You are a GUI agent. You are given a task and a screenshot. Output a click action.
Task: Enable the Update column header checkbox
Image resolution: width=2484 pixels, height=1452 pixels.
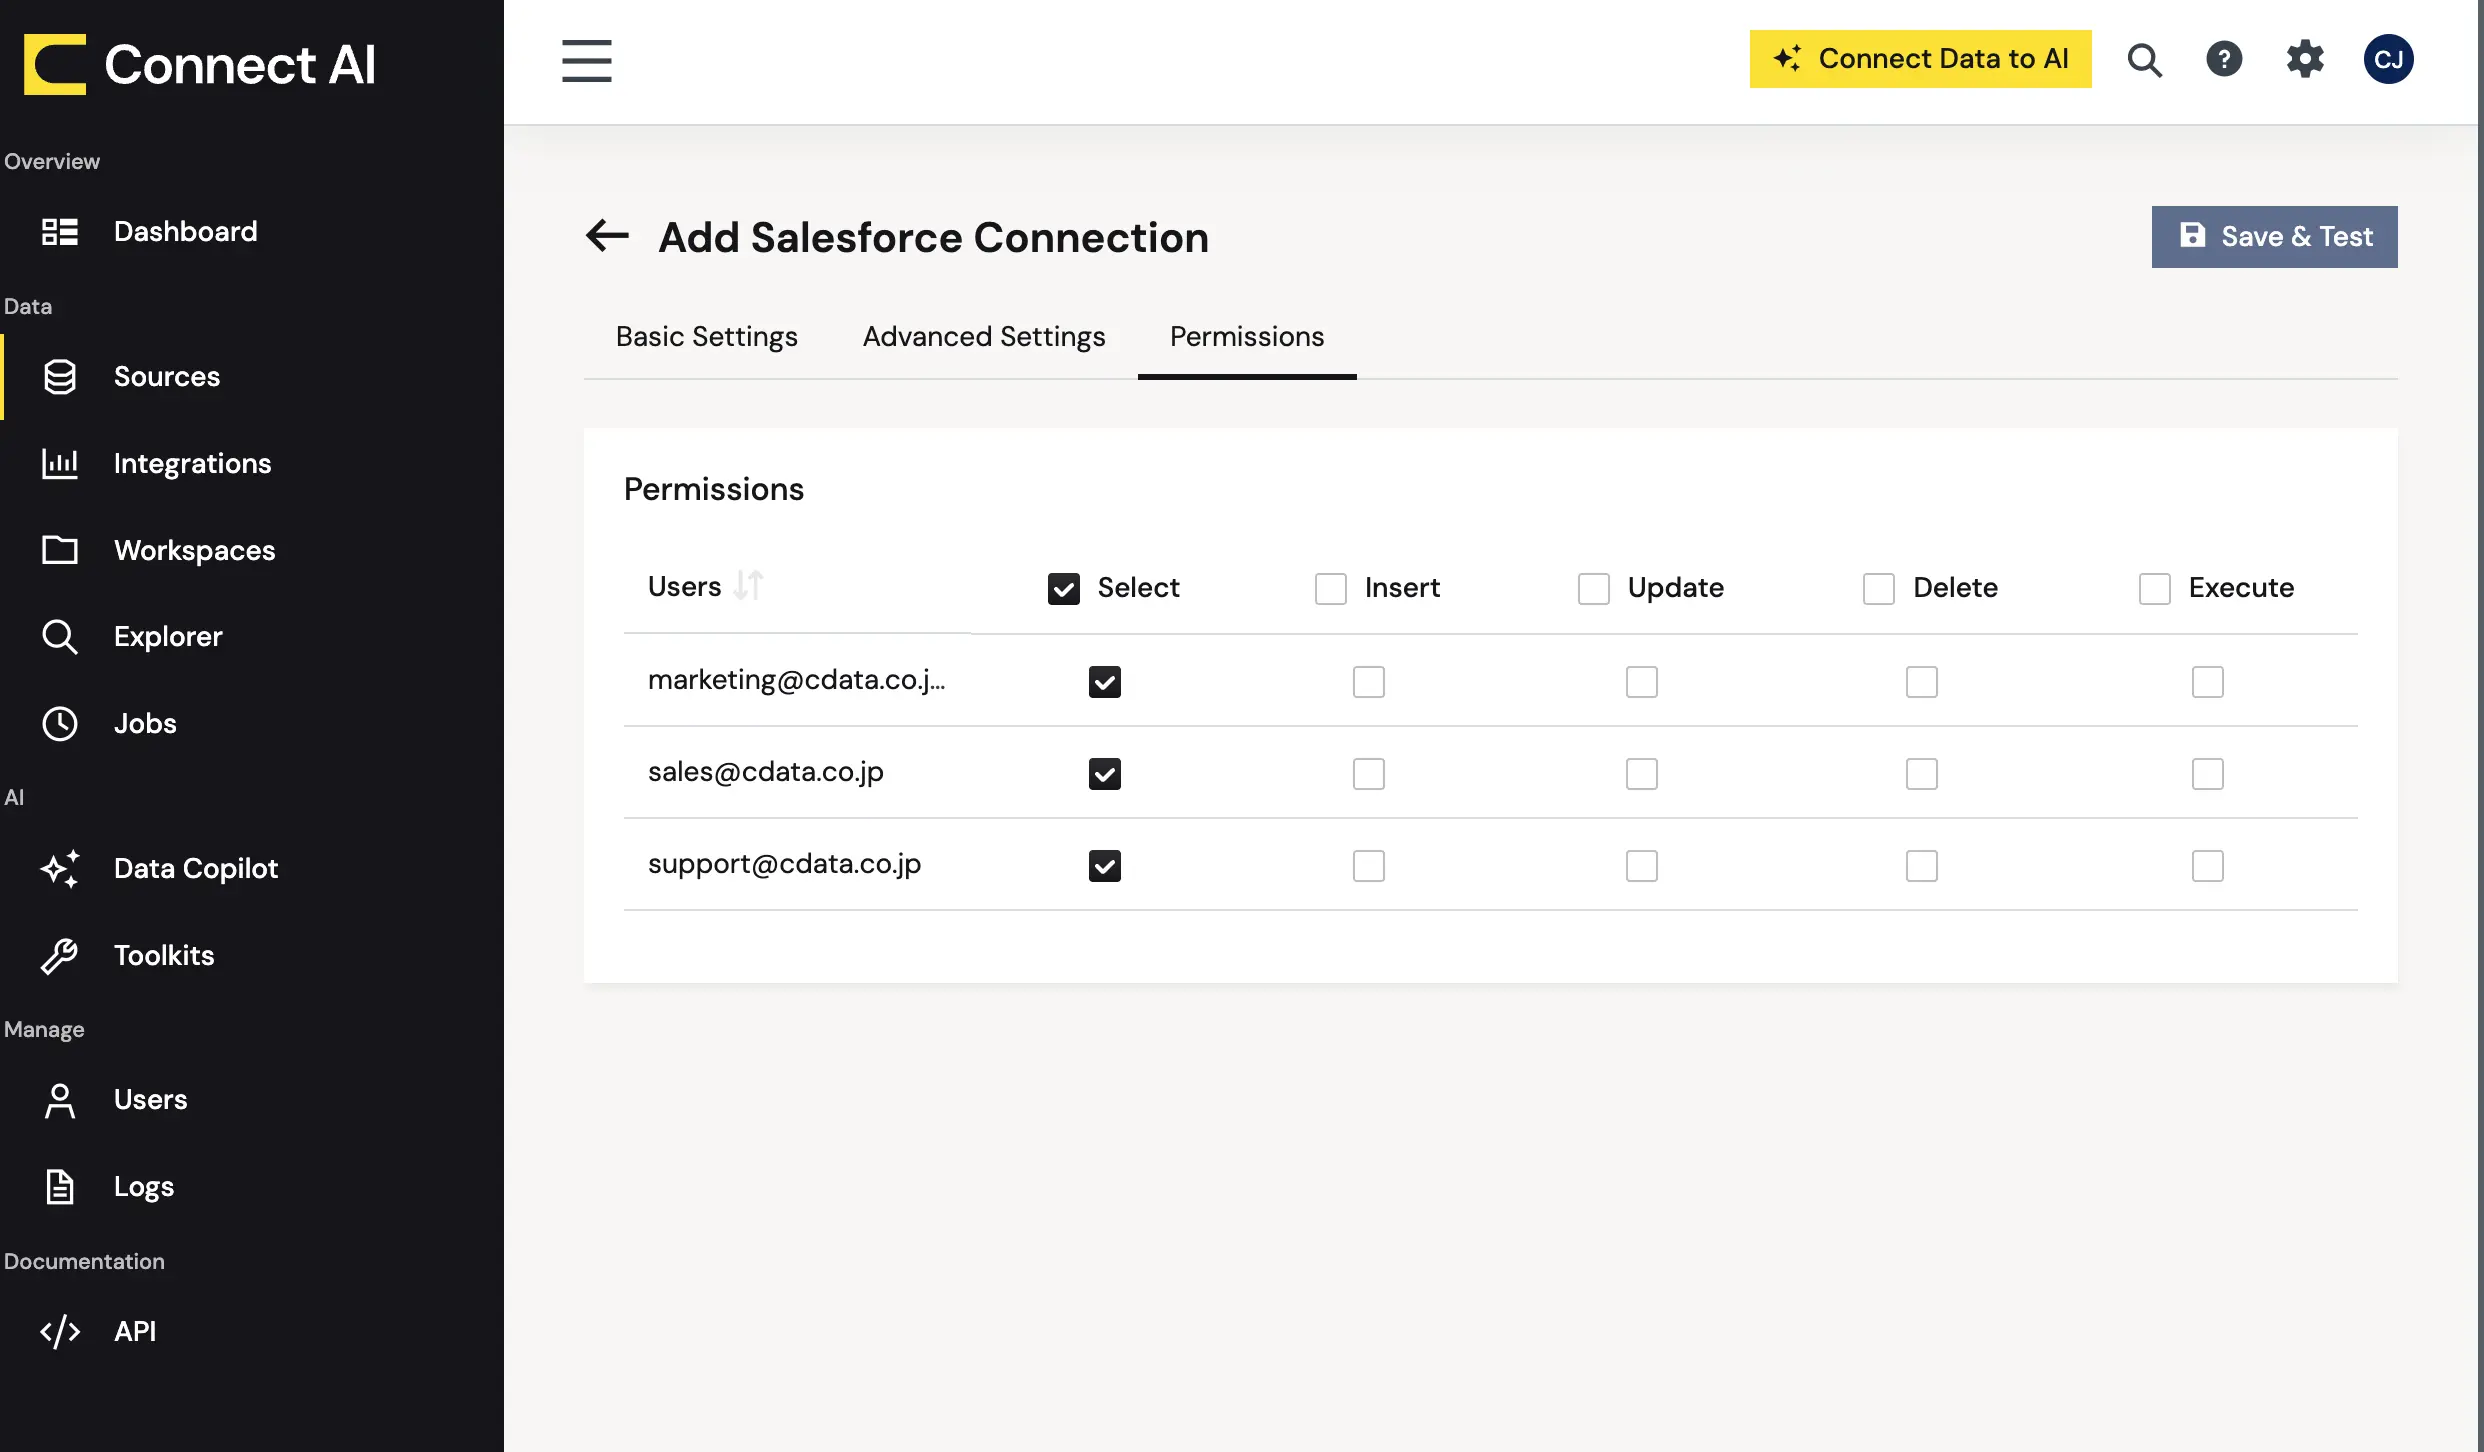coord(1594,588)
